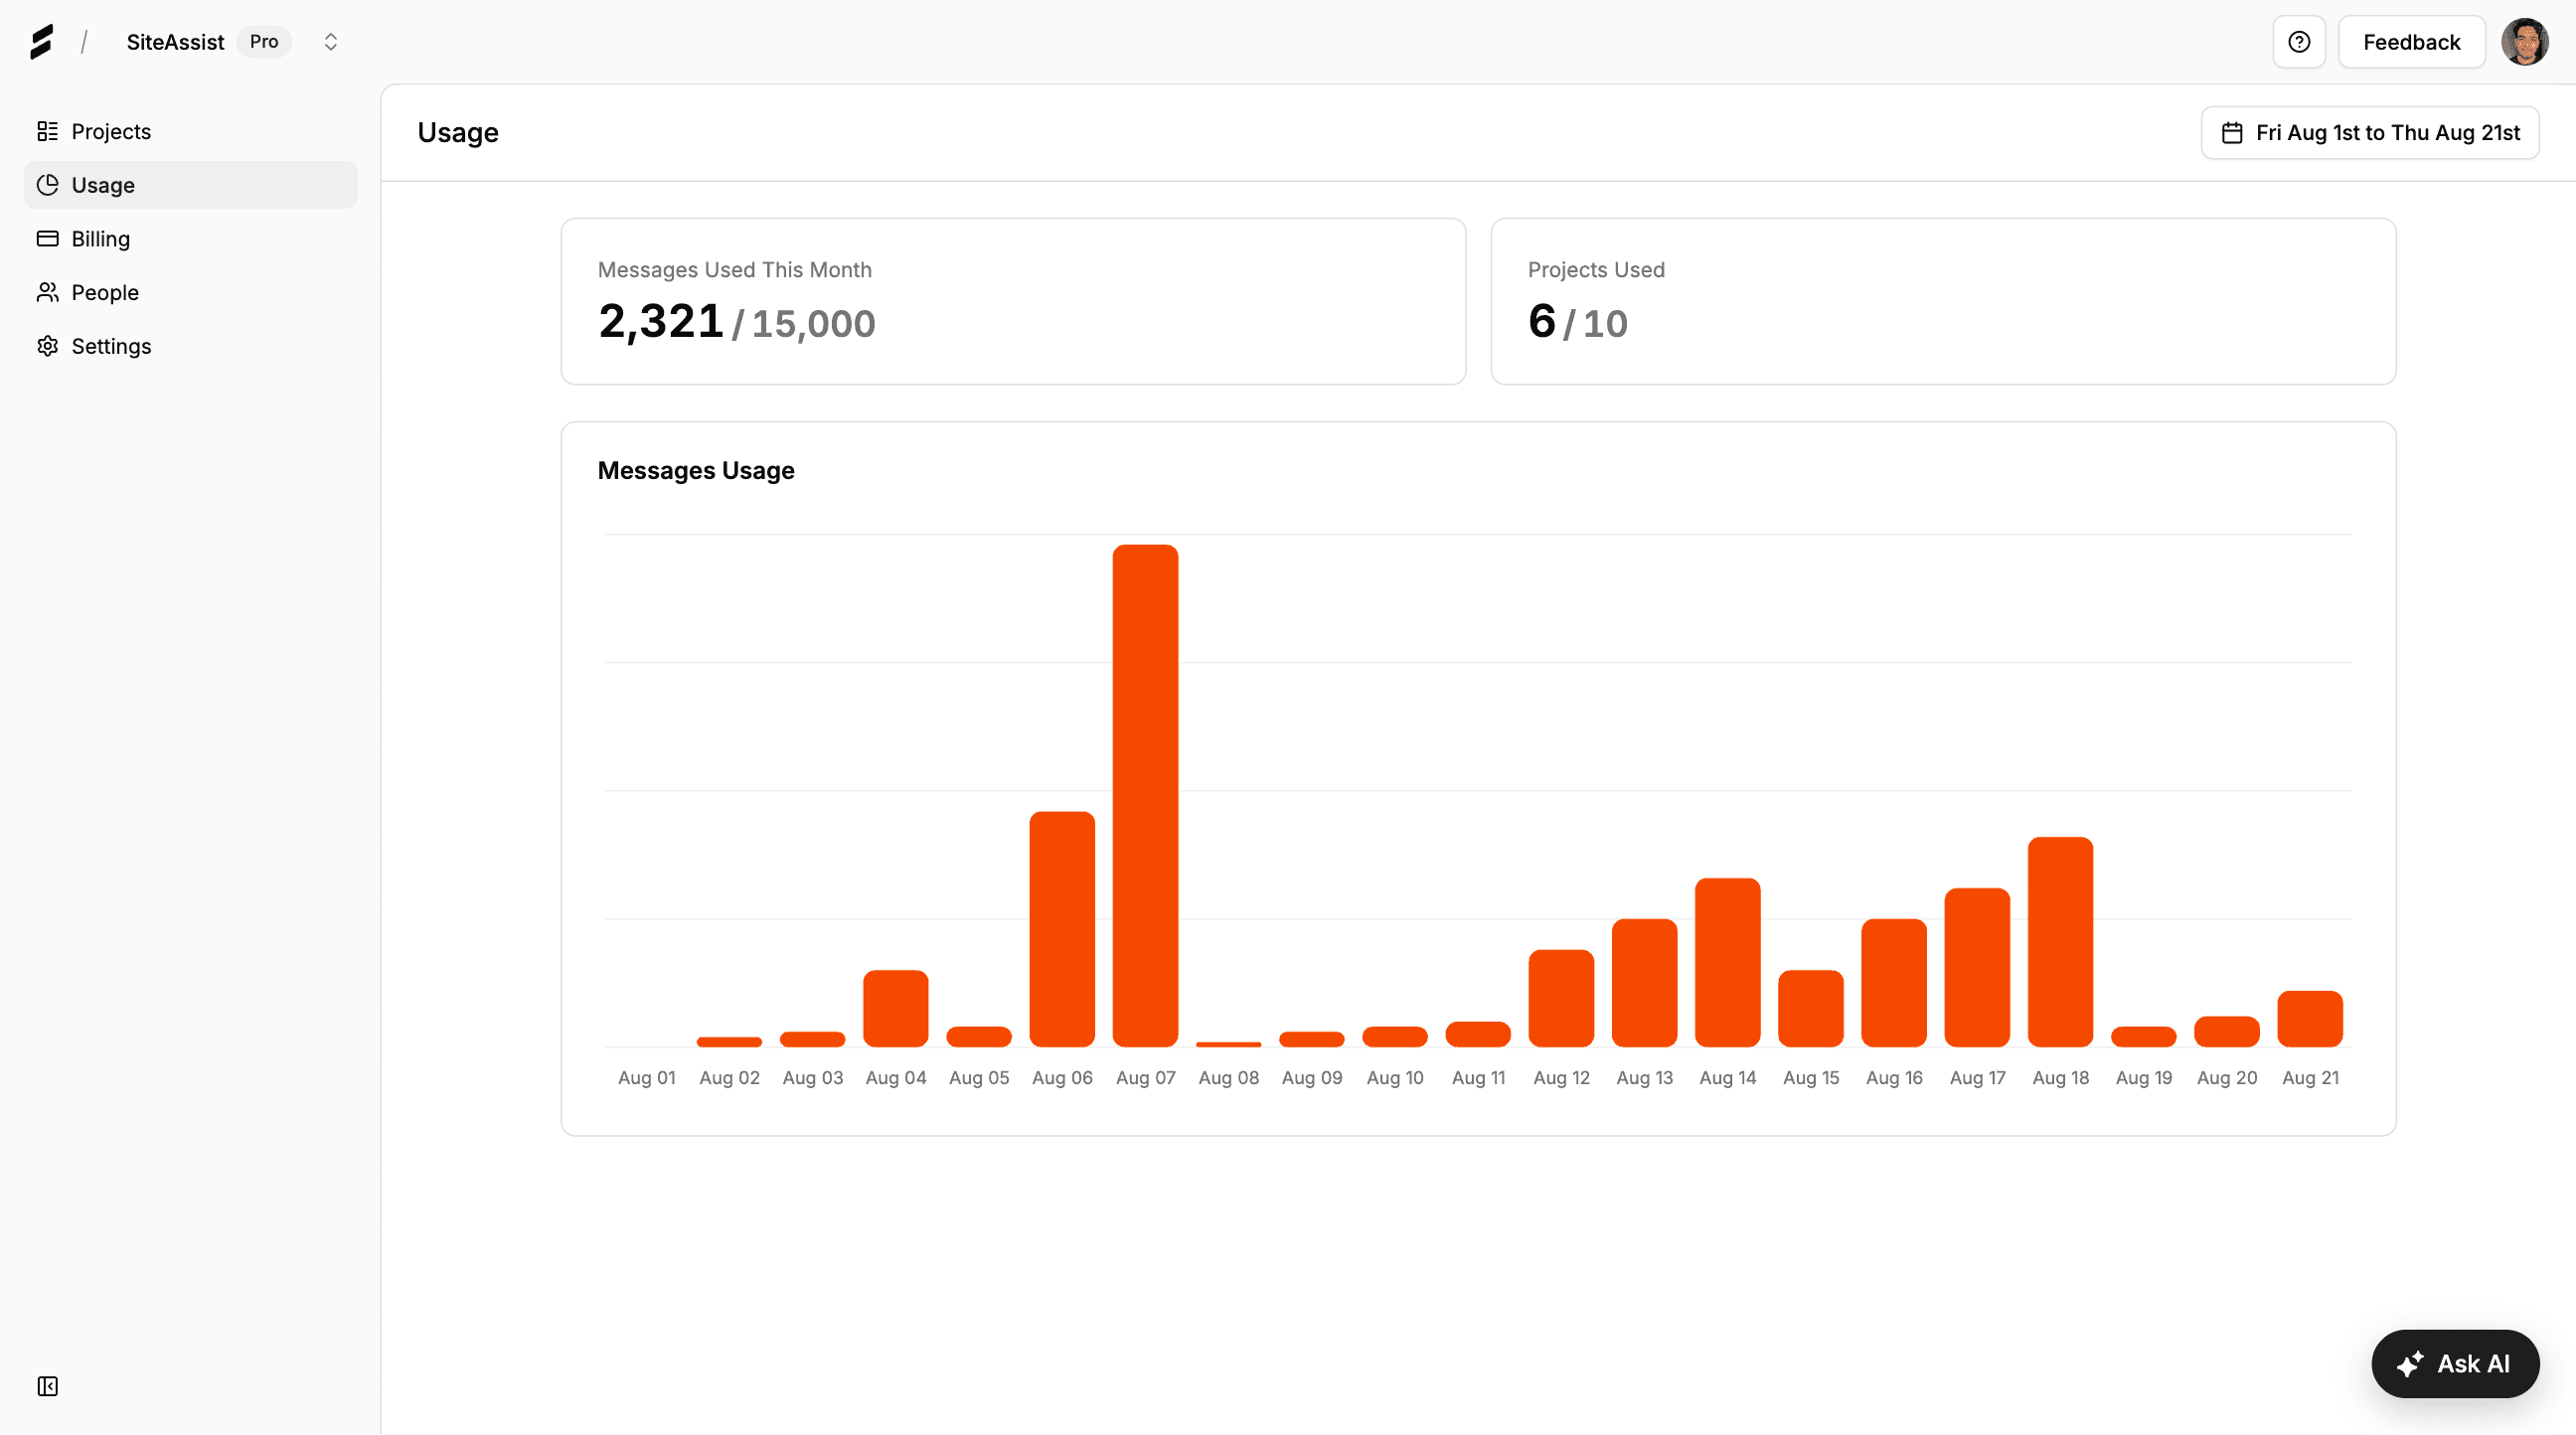Click the Feedback button

click(2411, 41)
